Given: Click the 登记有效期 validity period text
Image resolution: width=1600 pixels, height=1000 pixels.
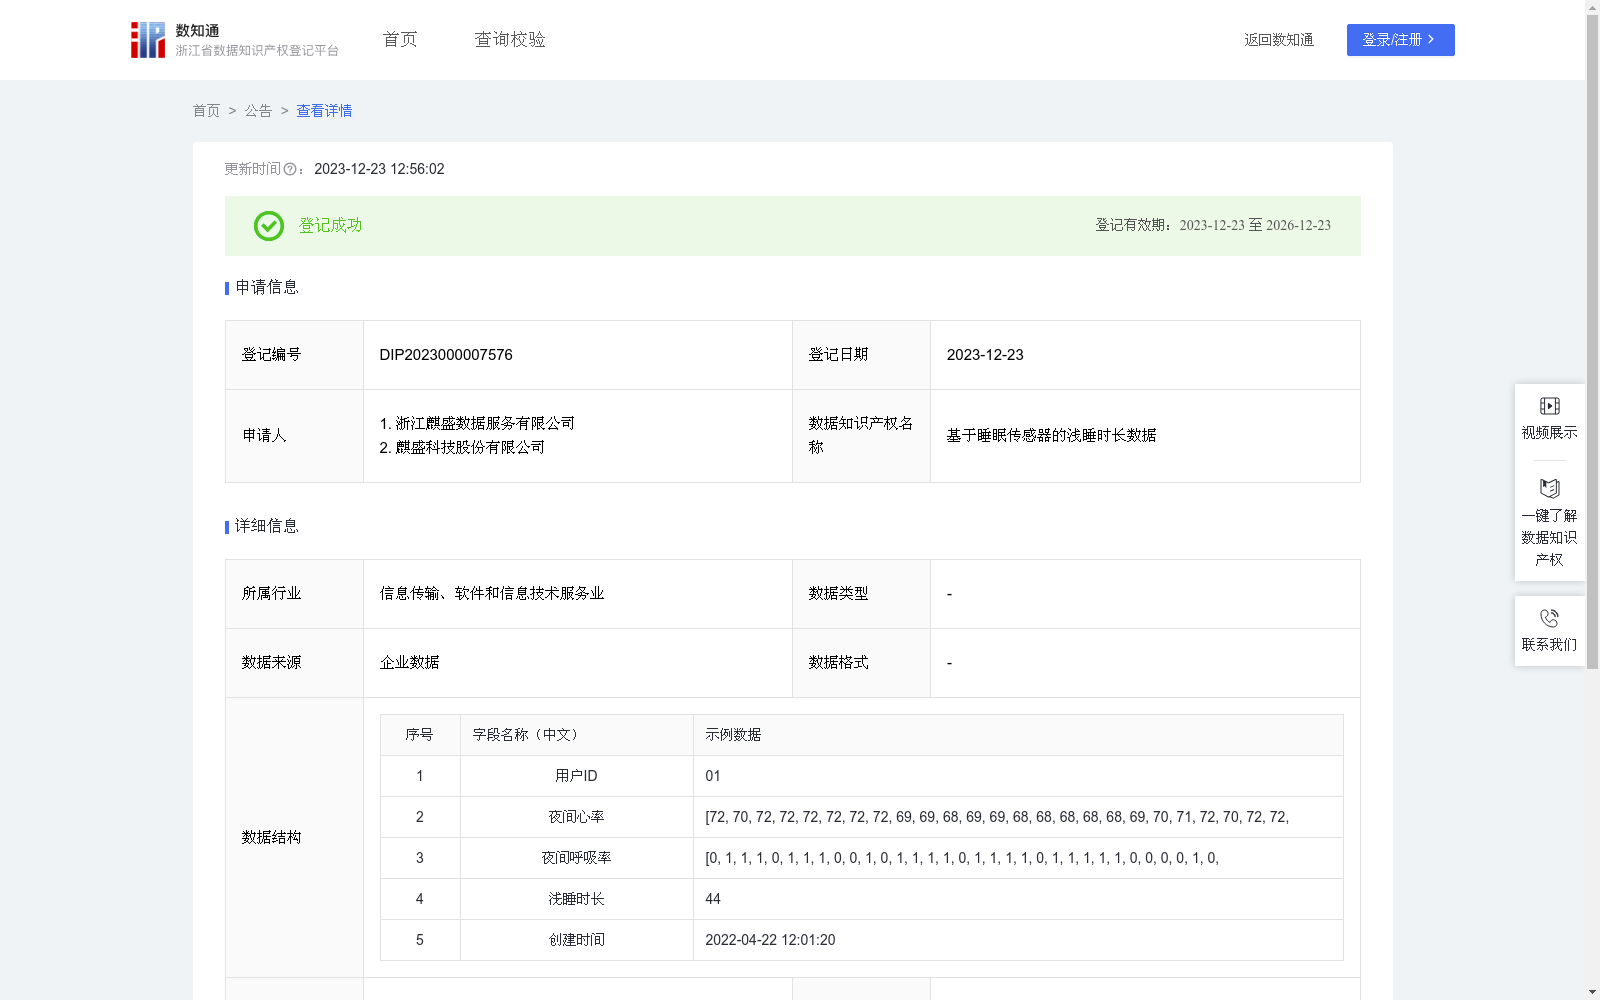Looking at the screenshot, I should (1213, 225).
